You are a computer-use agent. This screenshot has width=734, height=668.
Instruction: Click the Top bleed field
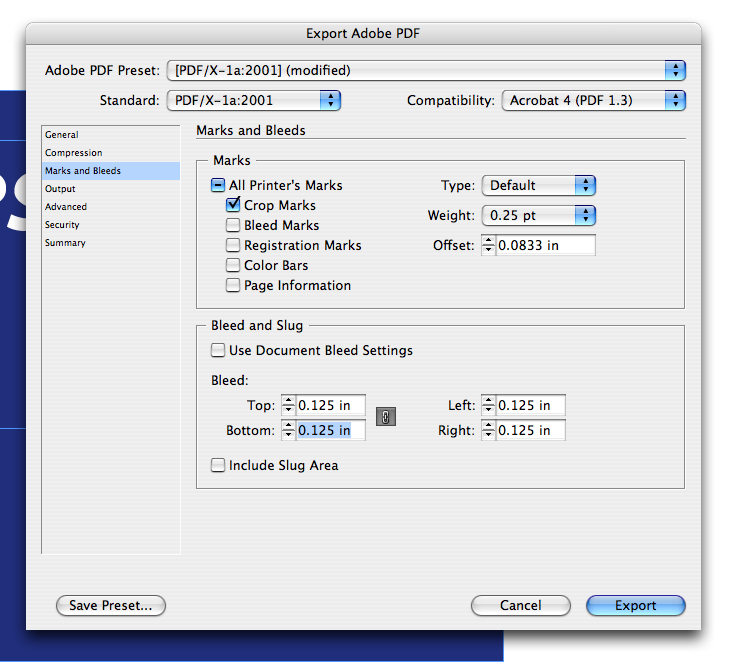tap(330, 405)
